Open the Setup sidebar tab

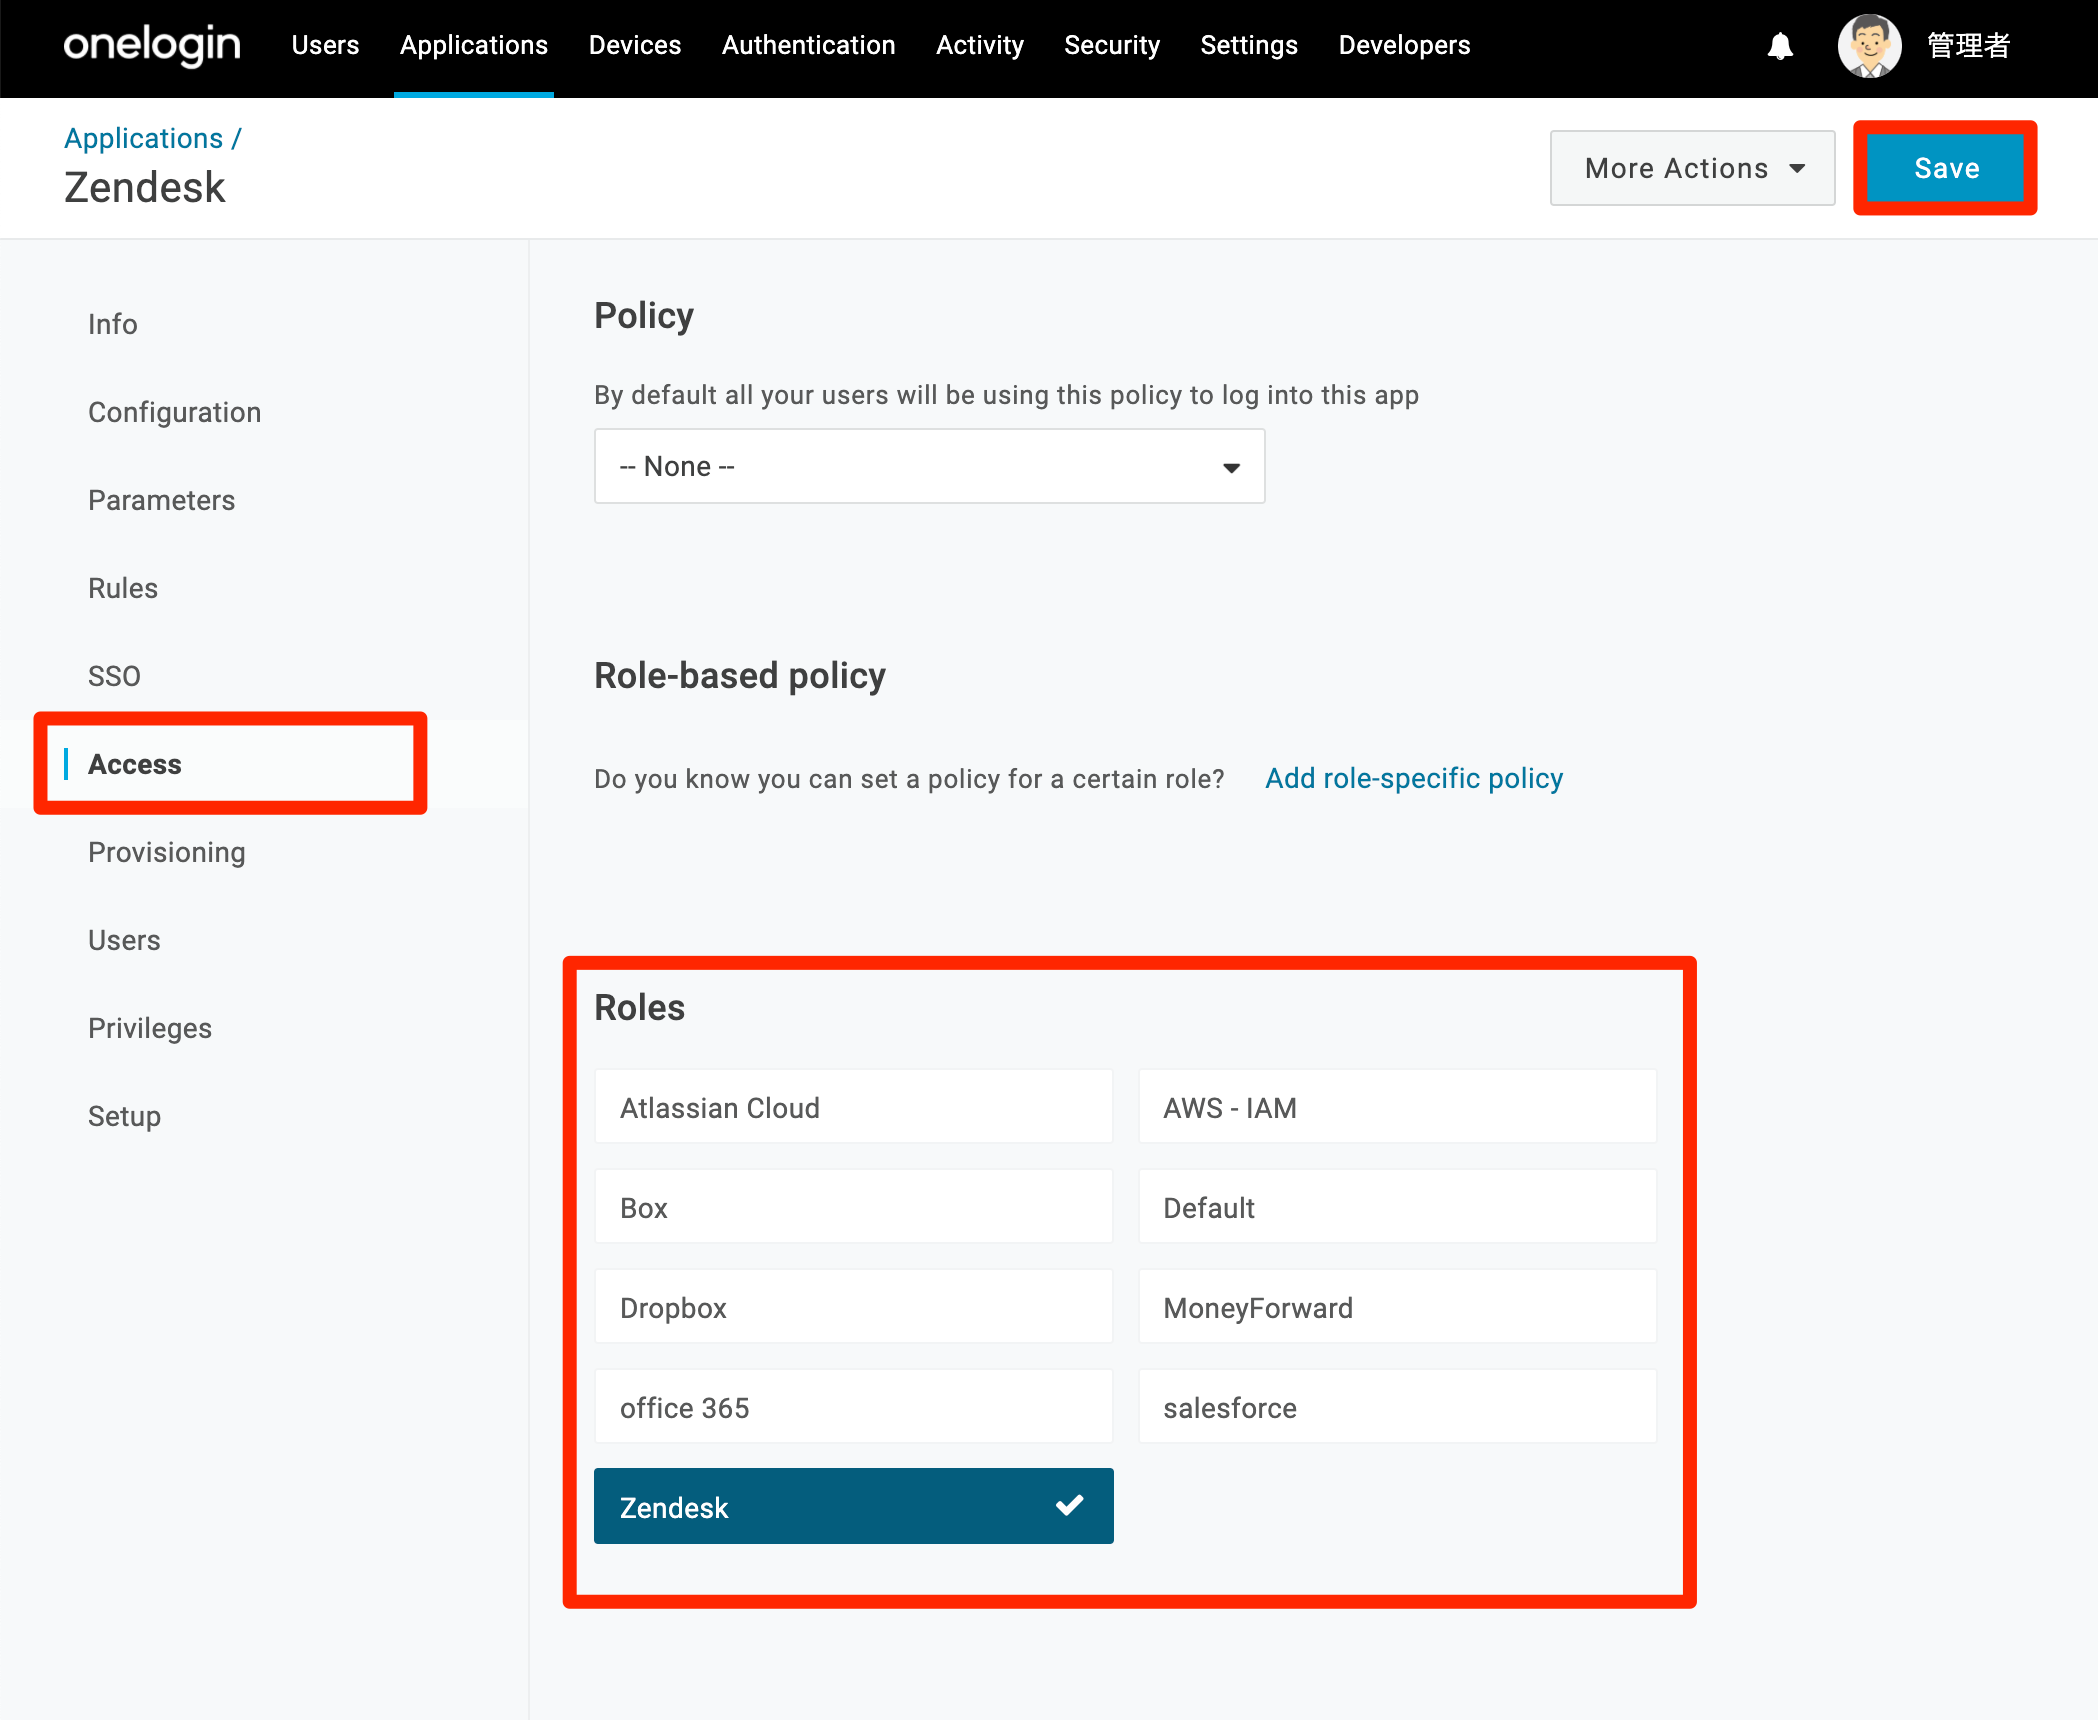pos(124,1116)
